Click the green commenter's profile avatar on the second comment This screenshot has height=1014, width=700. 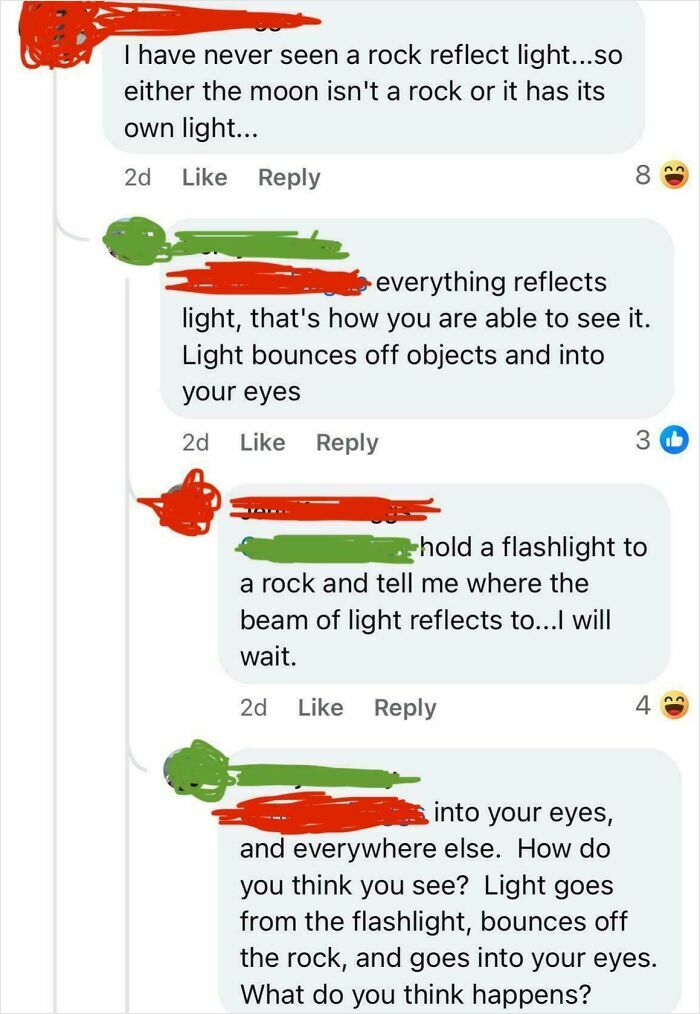click(x=133, y=238)
